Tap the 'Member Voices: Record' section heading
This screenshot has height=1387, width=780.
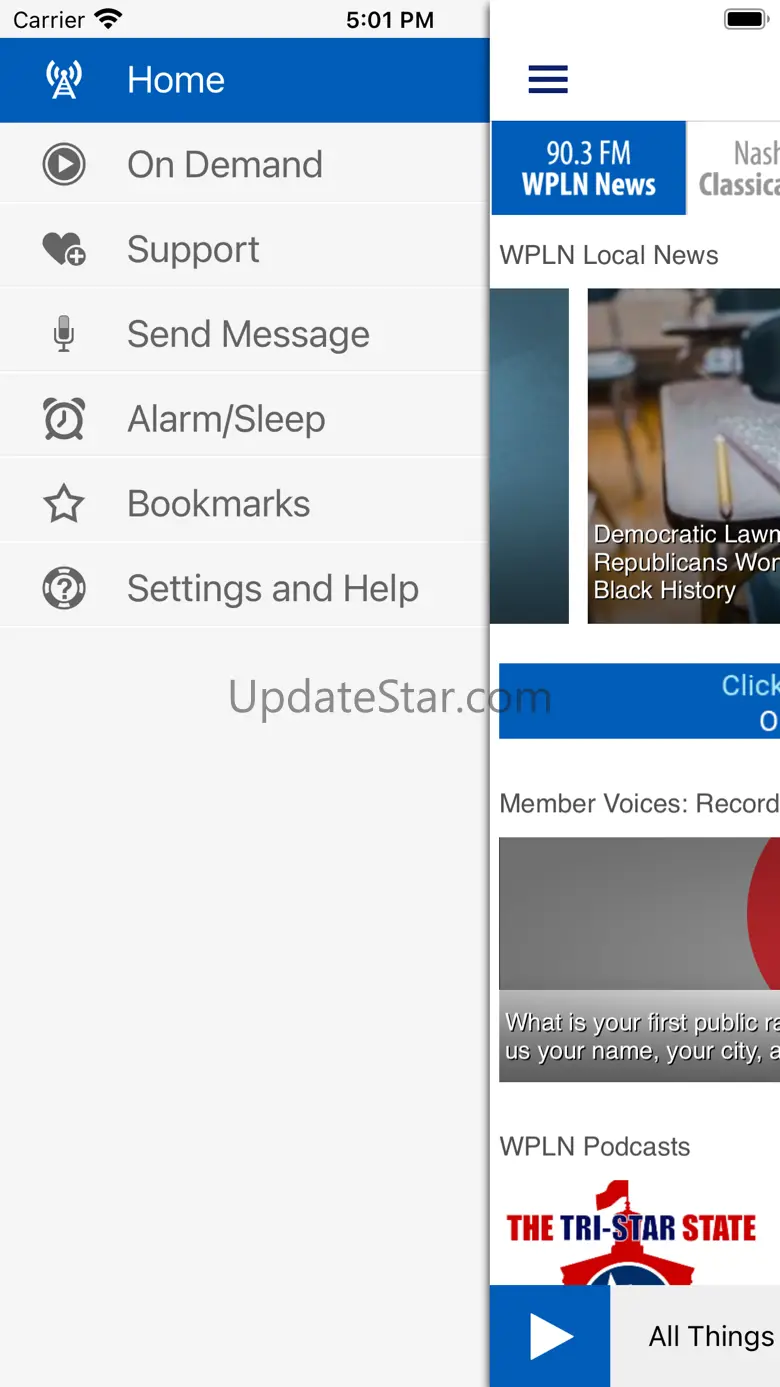[639, 803]
